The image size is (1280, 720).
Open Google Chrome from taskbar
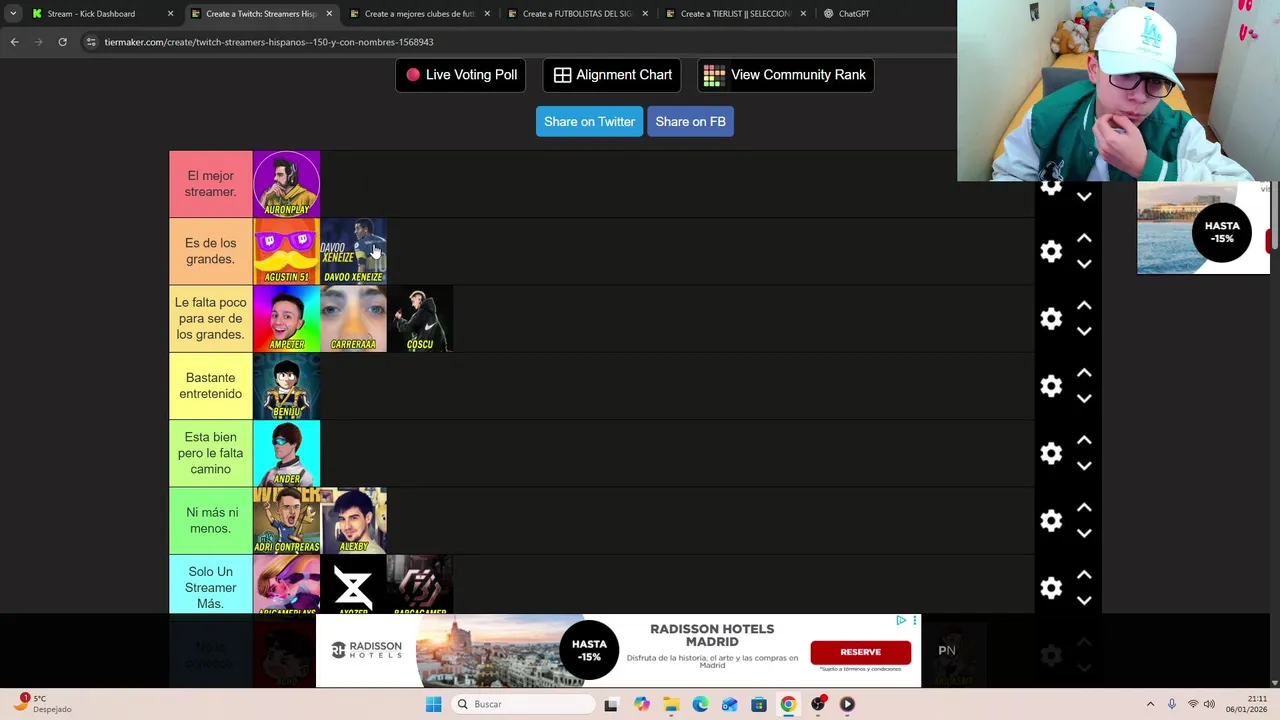[788, 704]
